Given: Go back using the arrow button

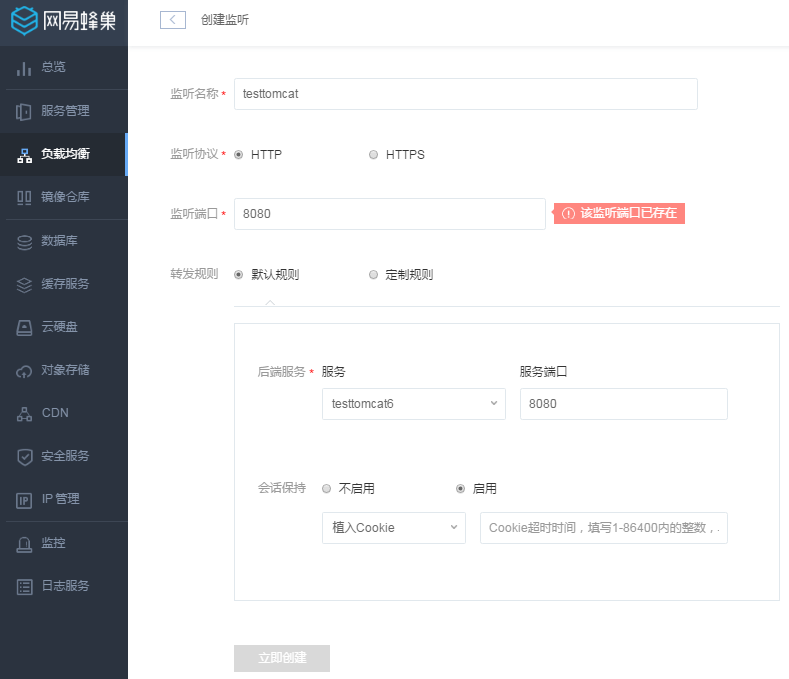Looking at the screenshot, I should click(173, 20).
